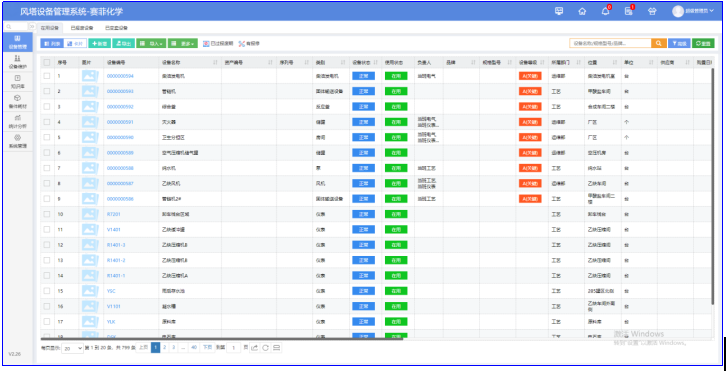Click the refresh icon beside the pager
The width and height of the screenshot is (726, 371).
(265, 347)
